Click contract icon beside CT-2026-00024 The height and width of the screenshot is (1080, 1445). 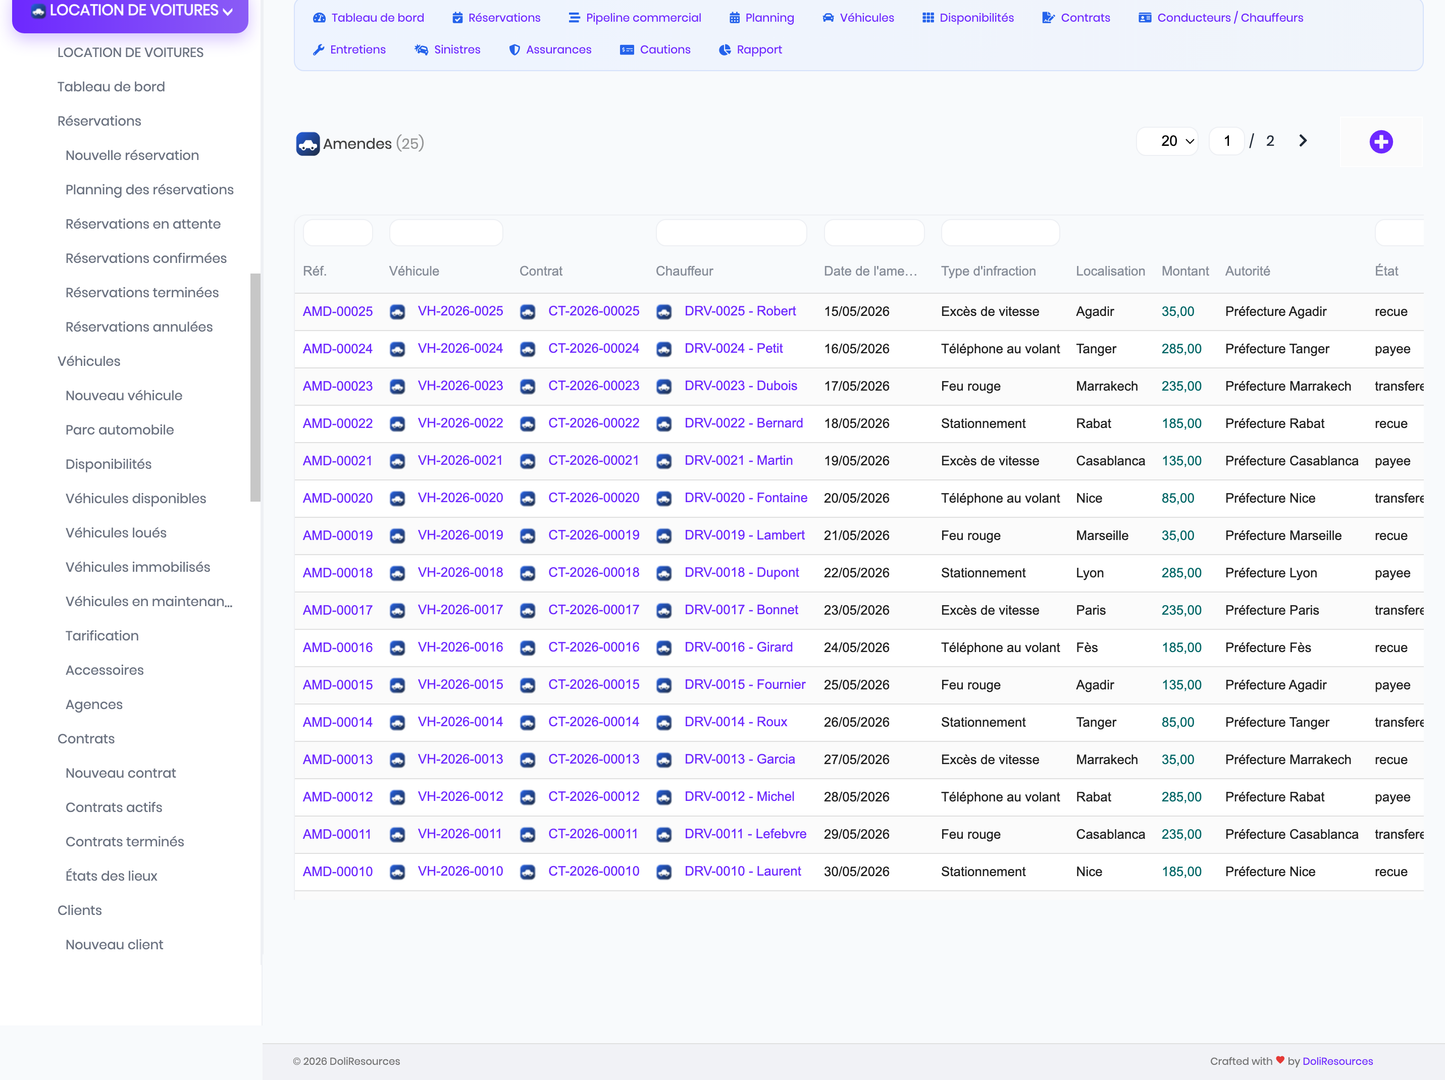[528, 349]
